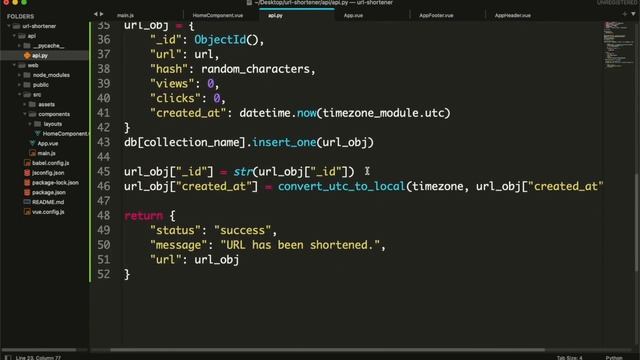Add a new tab with the plus icon

624,14
